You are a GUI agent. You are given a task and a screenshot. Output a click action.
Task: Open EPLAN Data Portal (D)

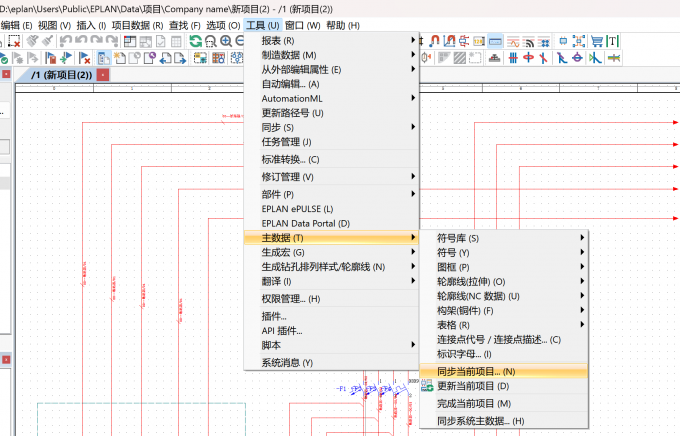332,223
